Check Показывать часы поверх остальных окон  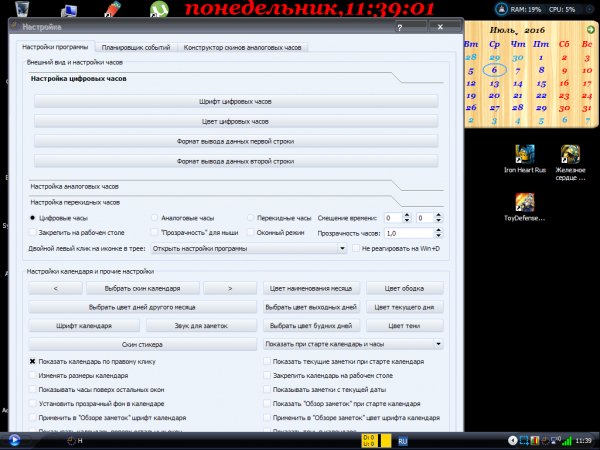click(x=33, y=389)
